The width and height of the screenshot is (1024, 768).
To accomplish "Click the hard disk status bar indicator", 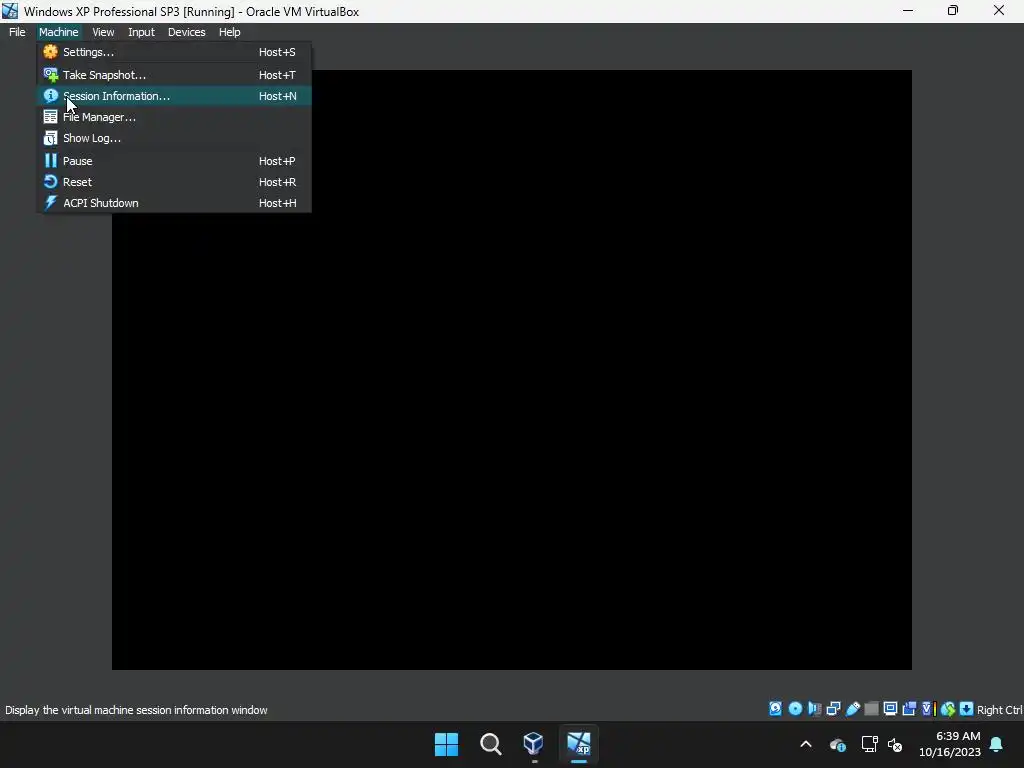I will [x=775, y=709].
